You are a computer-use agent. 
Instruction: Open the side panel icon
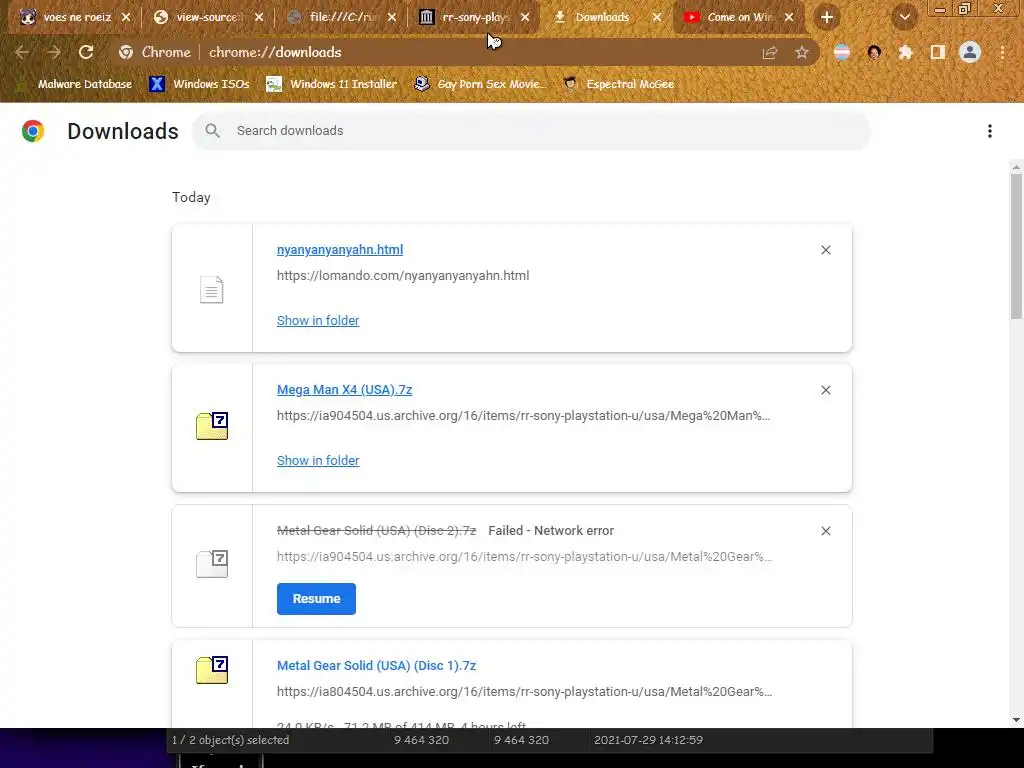point(938,52)
